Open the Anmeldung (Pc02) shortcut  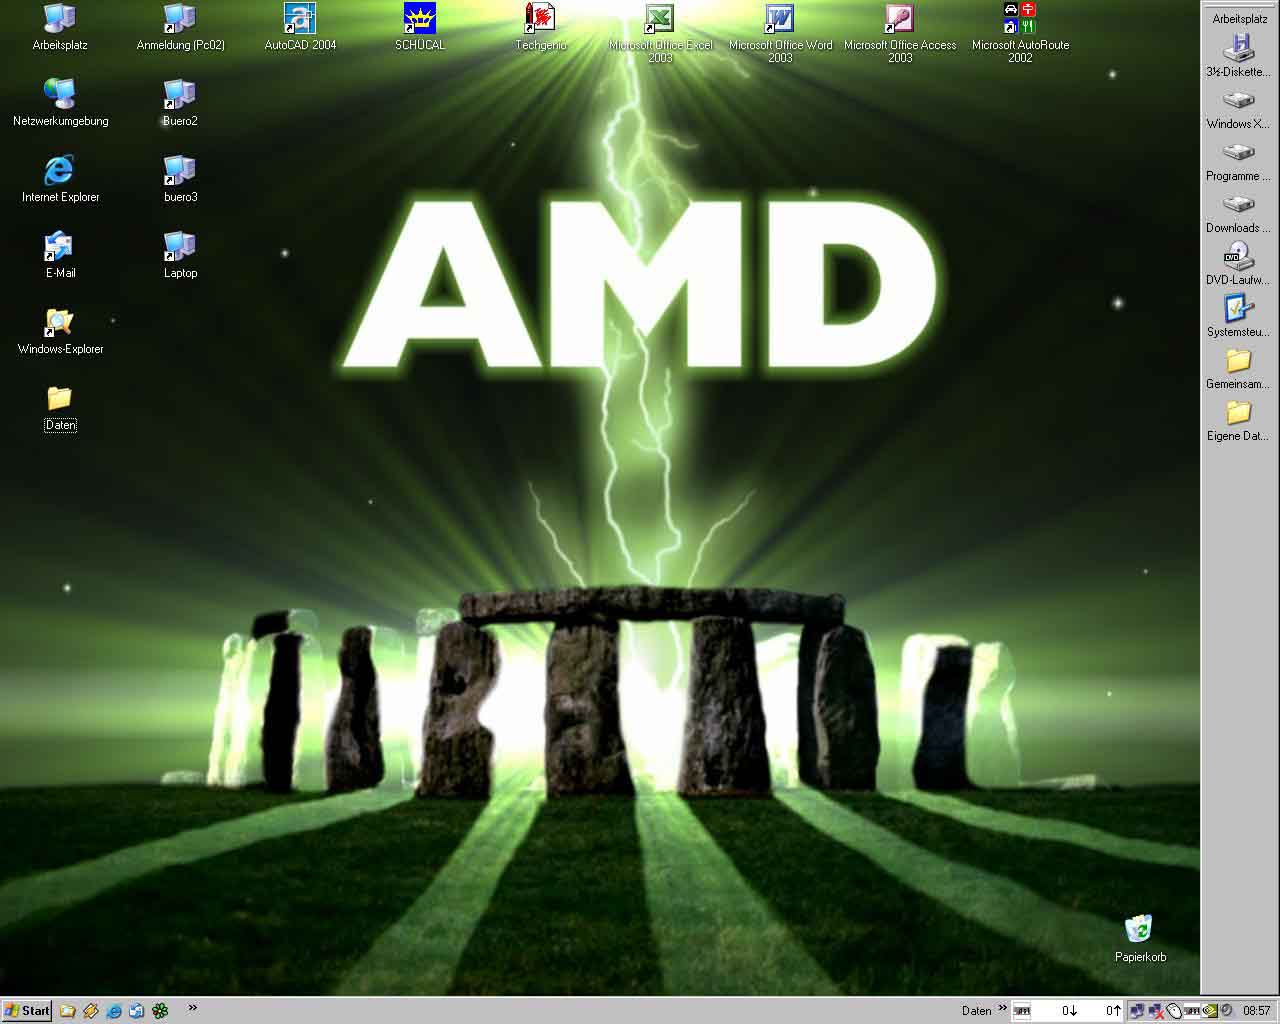[x=180, y=27]
